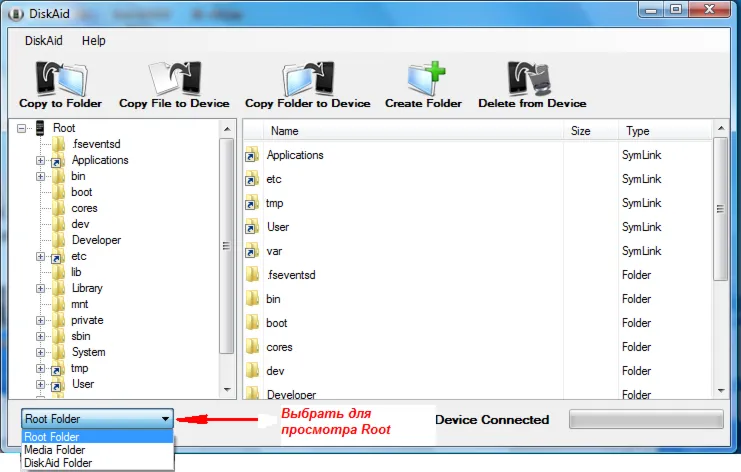Select the boot name in file list
This screenshot has width=741, height=472.
[x=277, y=323]
